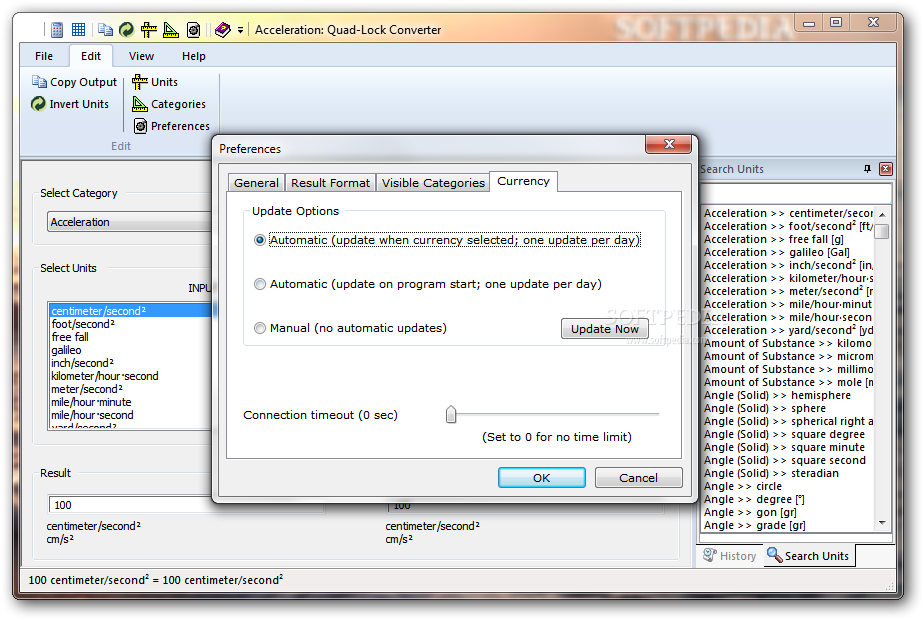This screenshot has width=924, height=620.
Task: Select kilometer/hour·second in input units list
Action: tap(131, 375)
